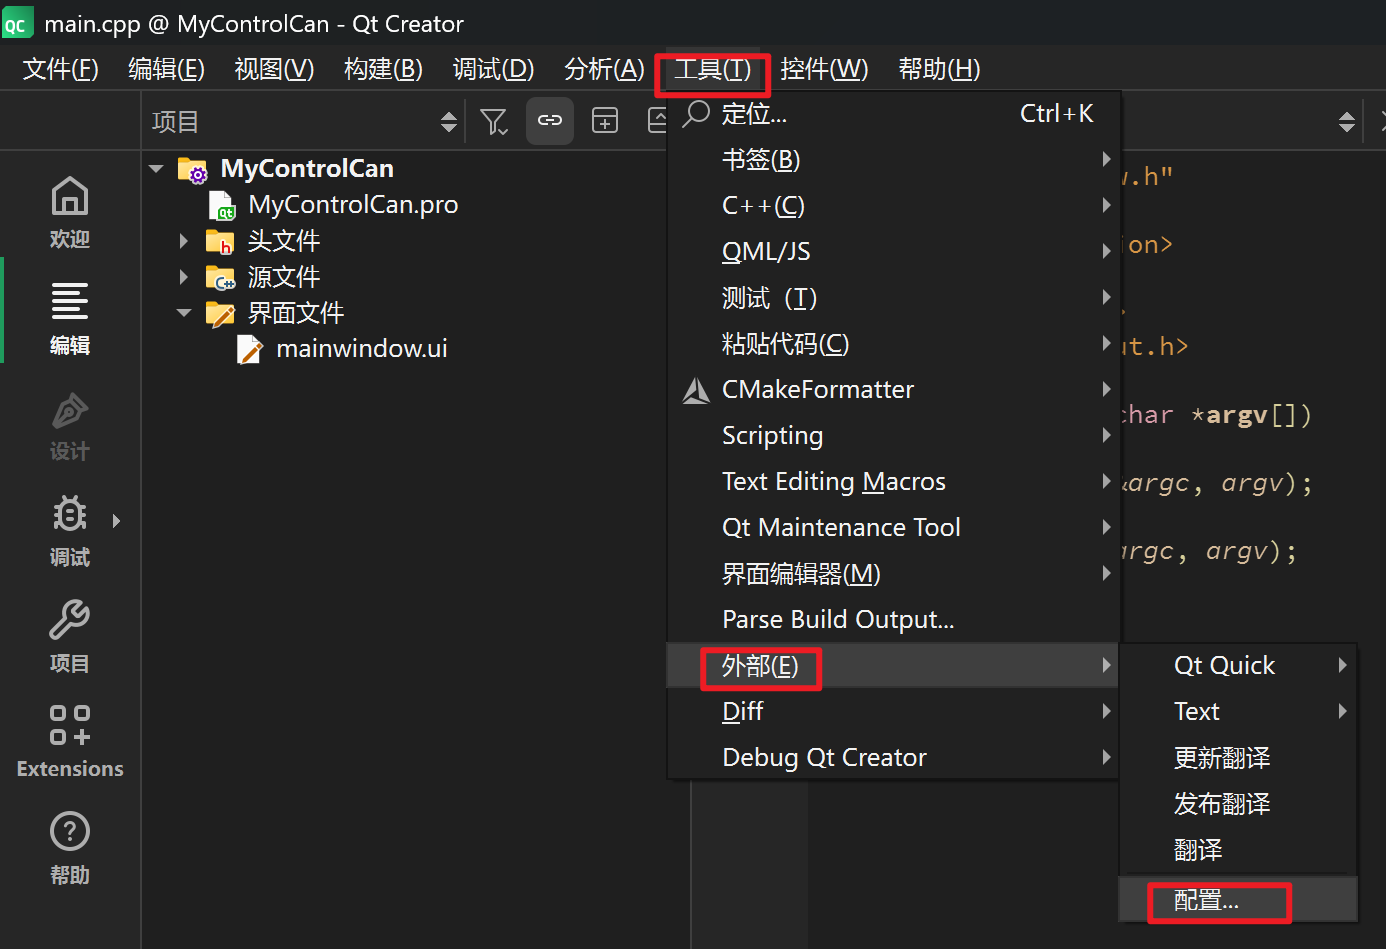
Task: Open the 分析(A) menu
Action: (604, 69)
